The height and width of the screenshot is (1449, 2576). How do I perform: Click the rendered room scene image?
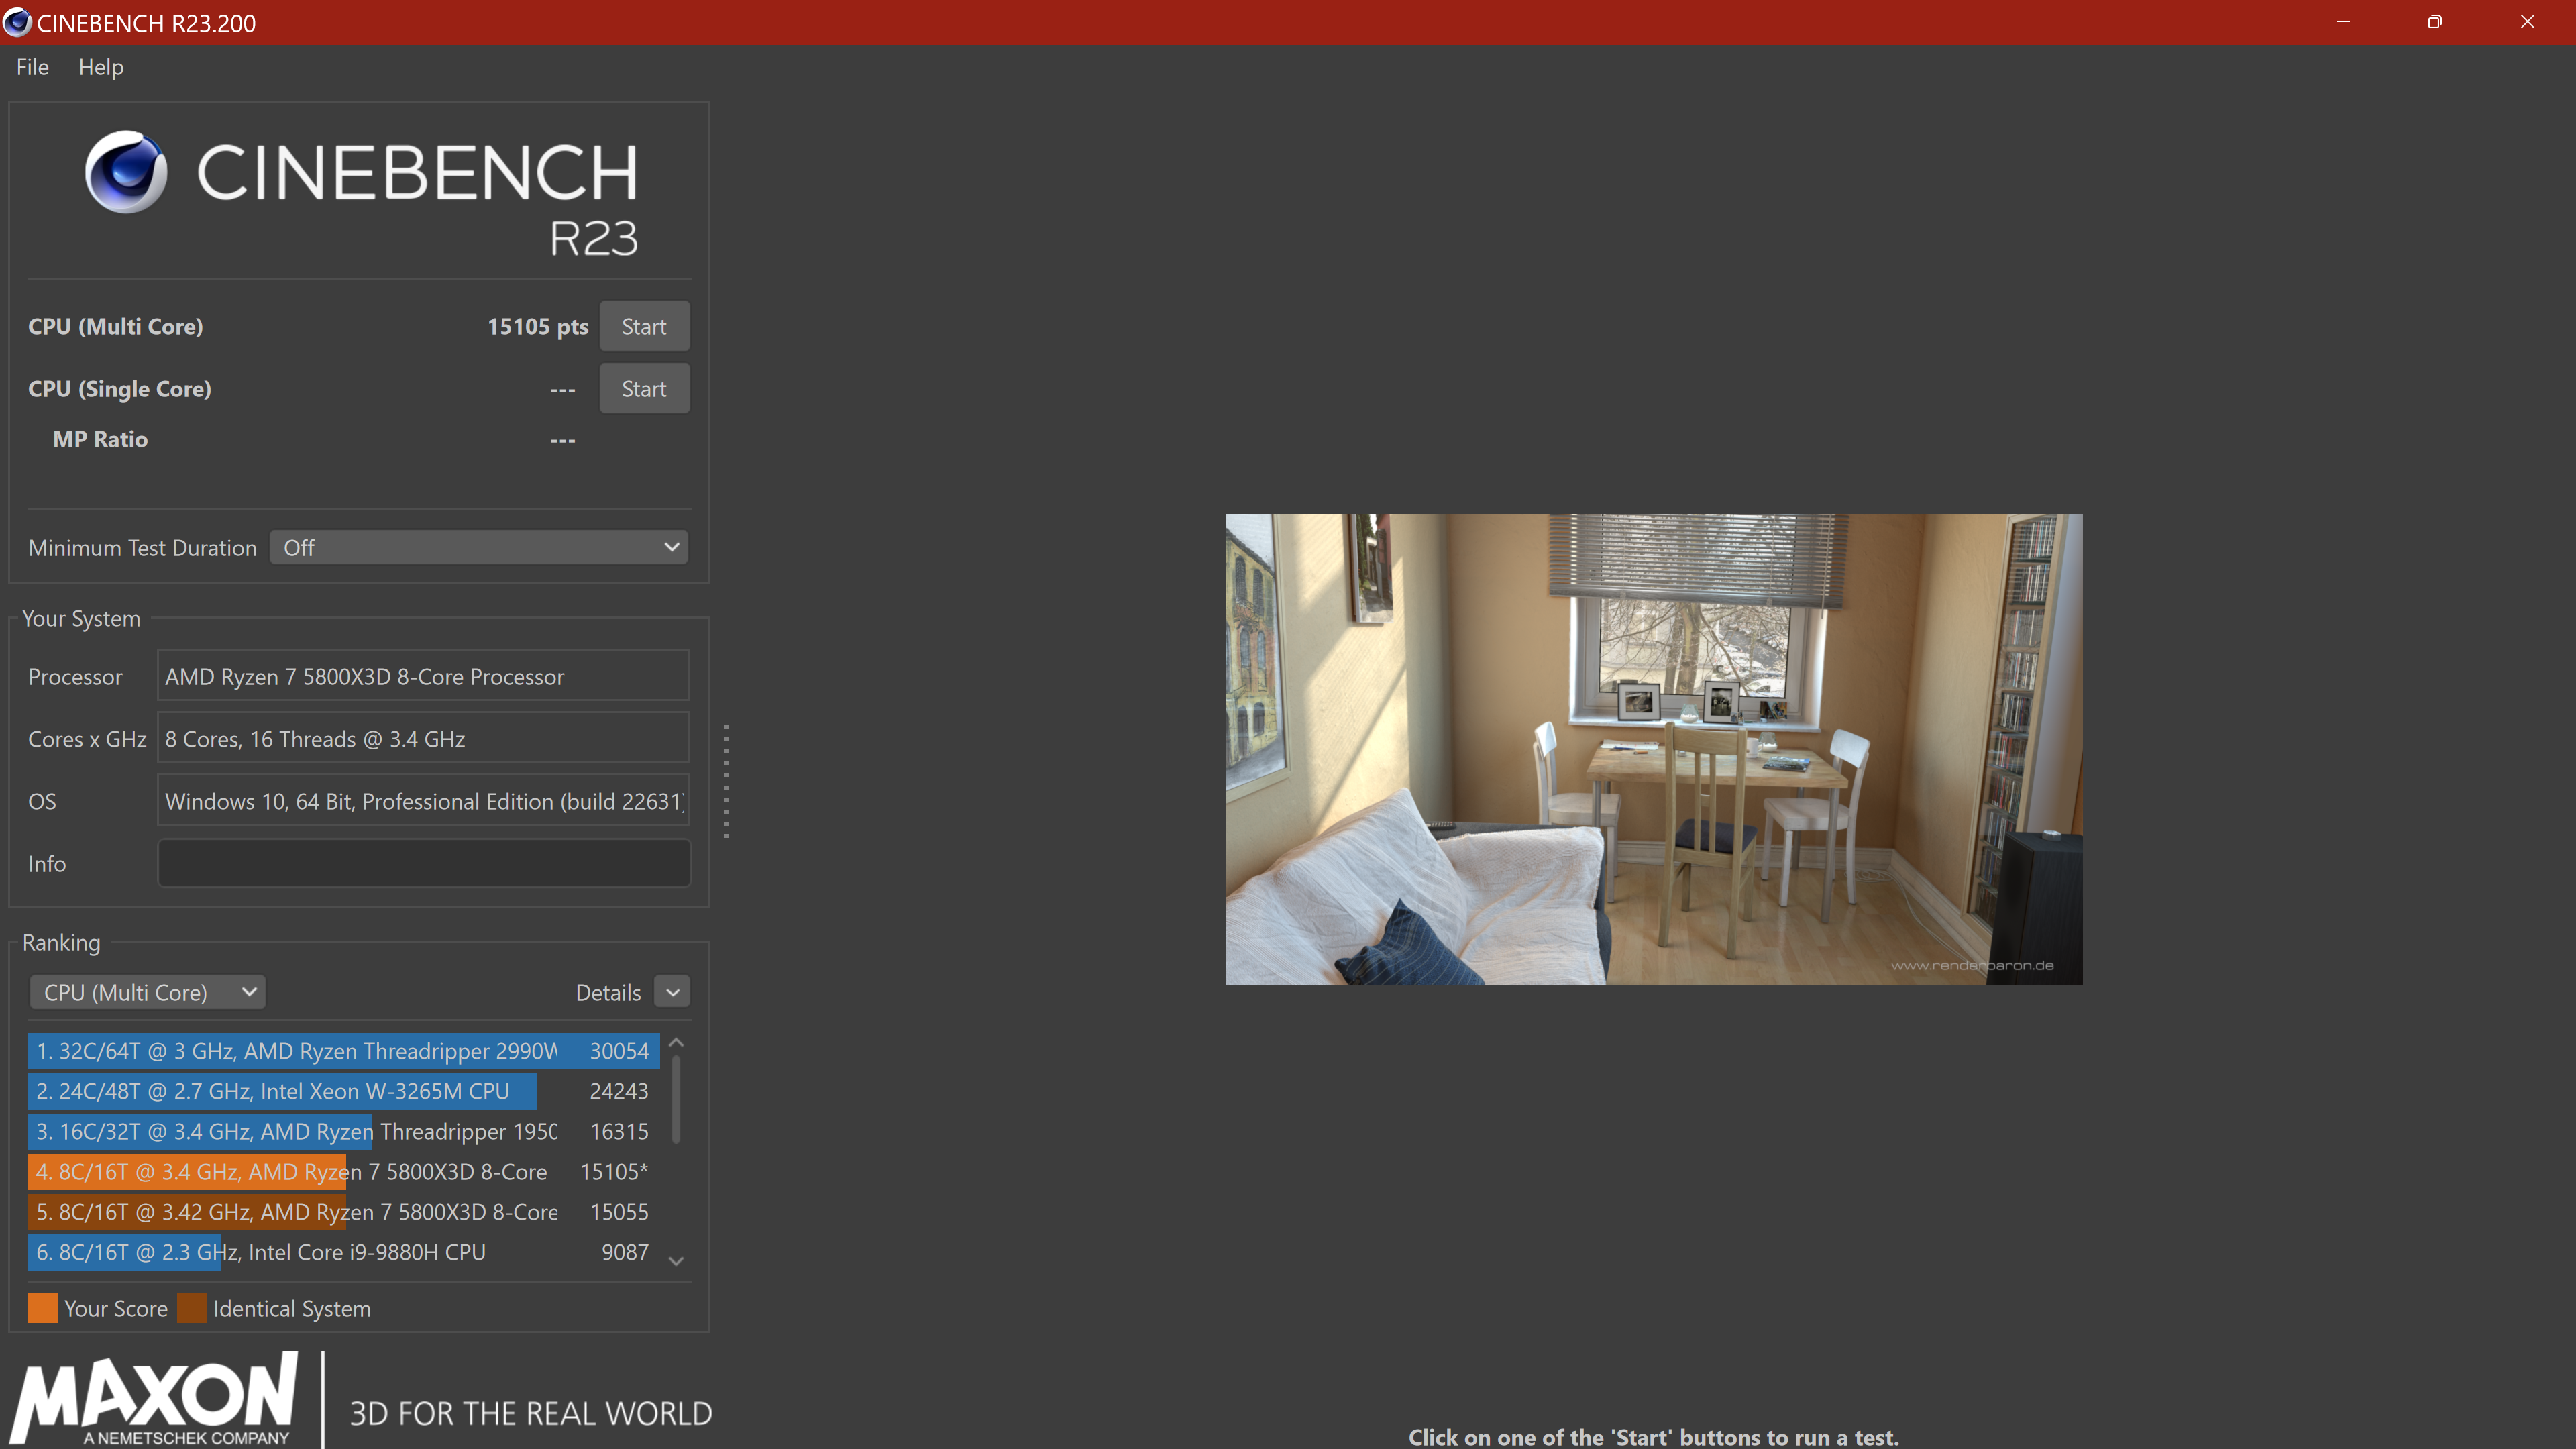pyautogui.click(x=1653, y=749)
